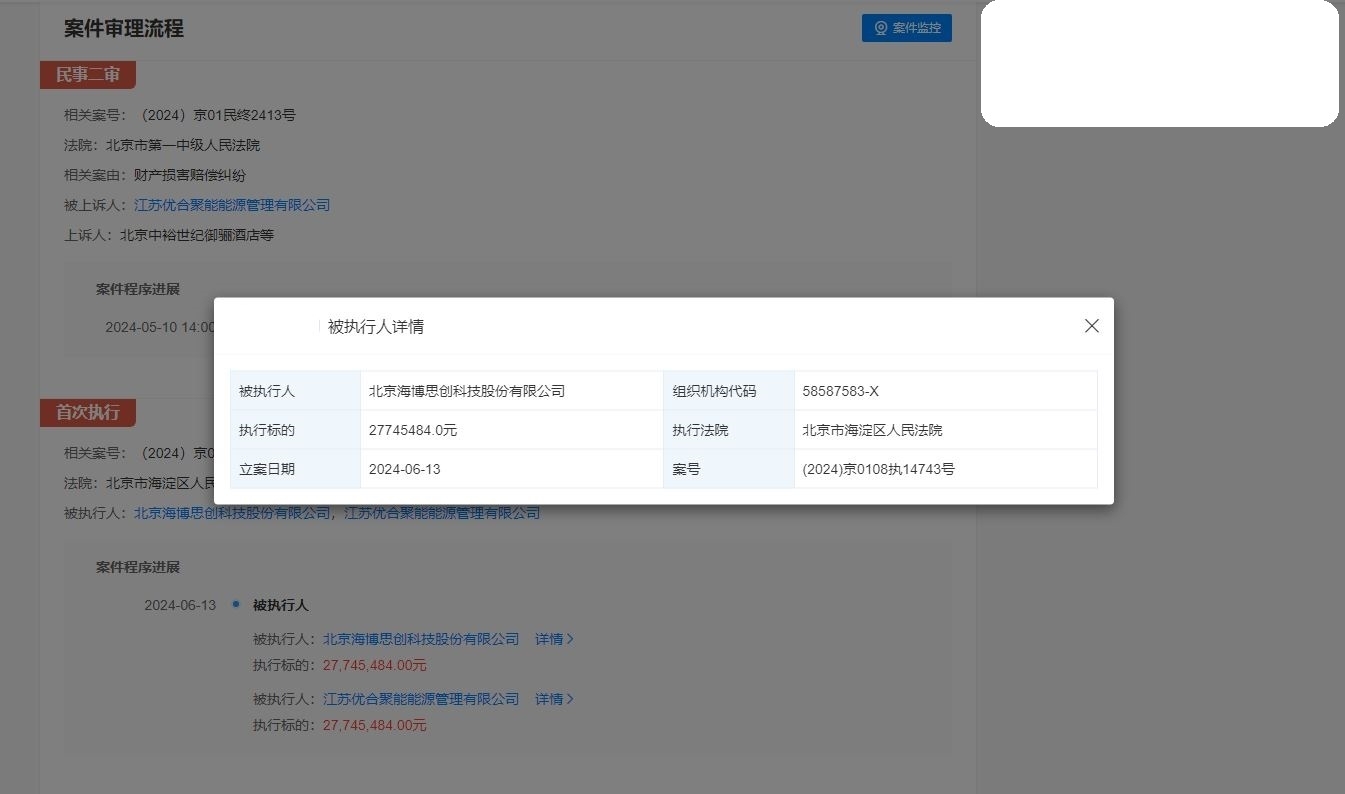Click the court 北京市第一中级人民法院
The height and width of the screenshot is (794, 1345).
183,145
